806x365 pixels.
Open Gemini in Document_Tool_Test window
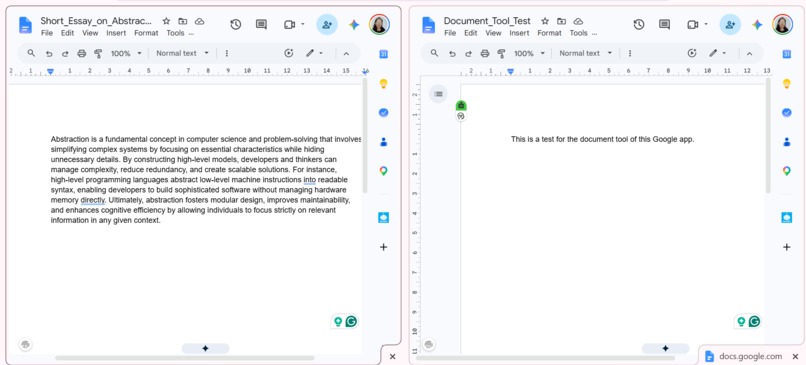point(757,24)
